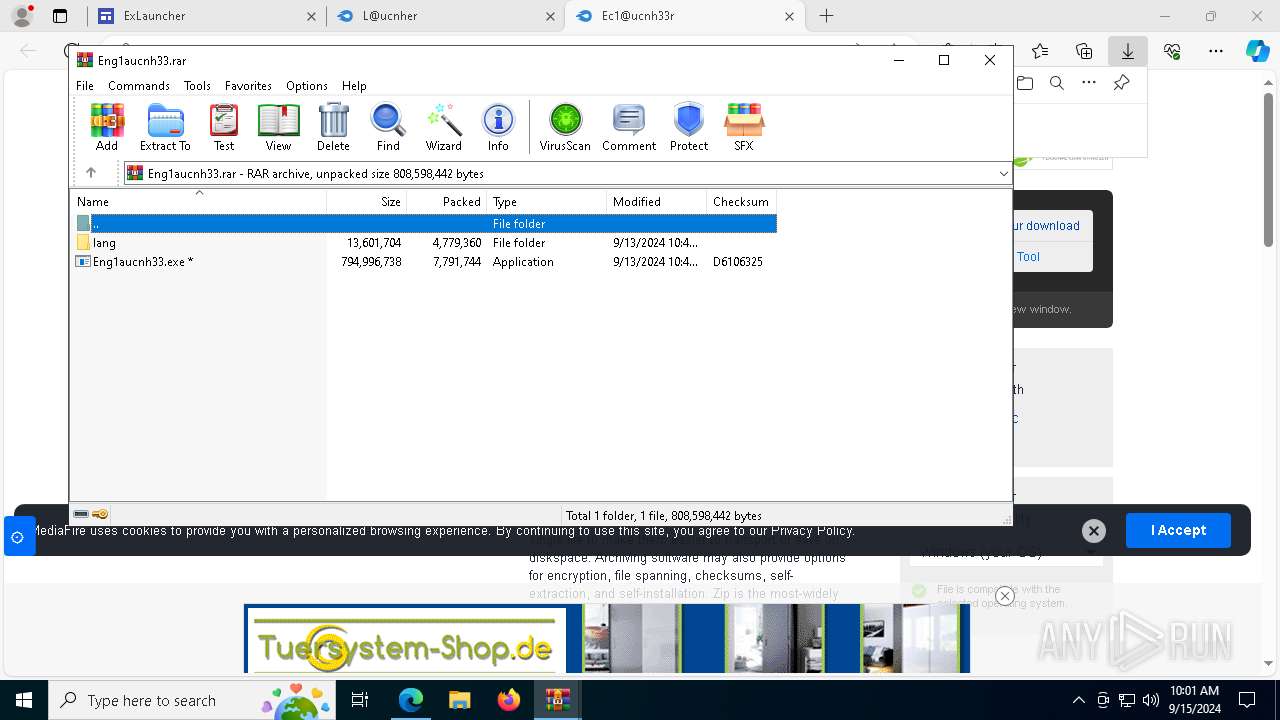The height and width of the screenshot is (720, 1280).
Task: Open Edge collections icon
Action: coord(1084,51)
